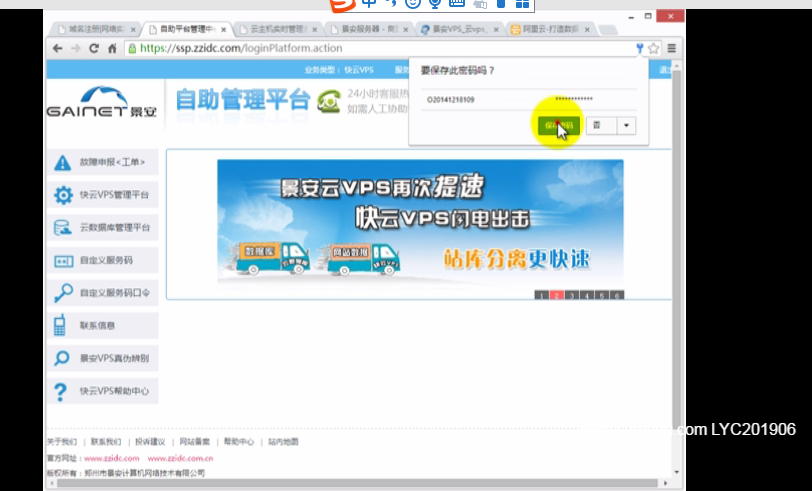Image resolution: width=812 pixels, height=491 pixels.
Task: Open the www.zzidc.com.cn link
Action: click(x=180, y=458)
